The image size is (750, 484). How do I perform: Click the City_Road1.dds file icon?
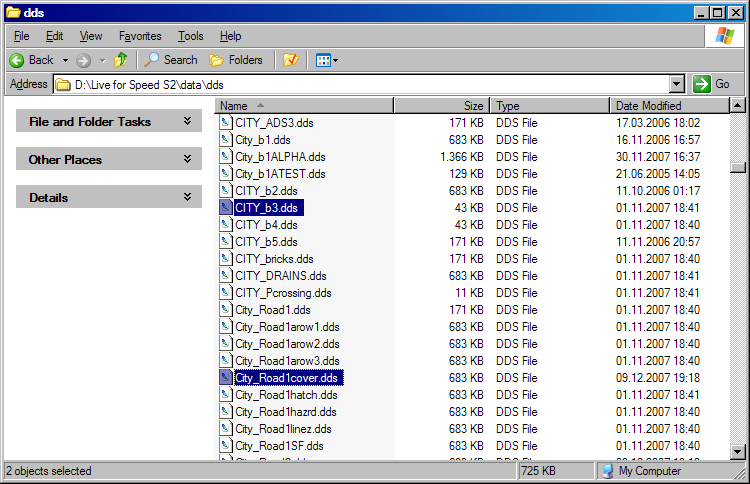click(x=226, y=309)
